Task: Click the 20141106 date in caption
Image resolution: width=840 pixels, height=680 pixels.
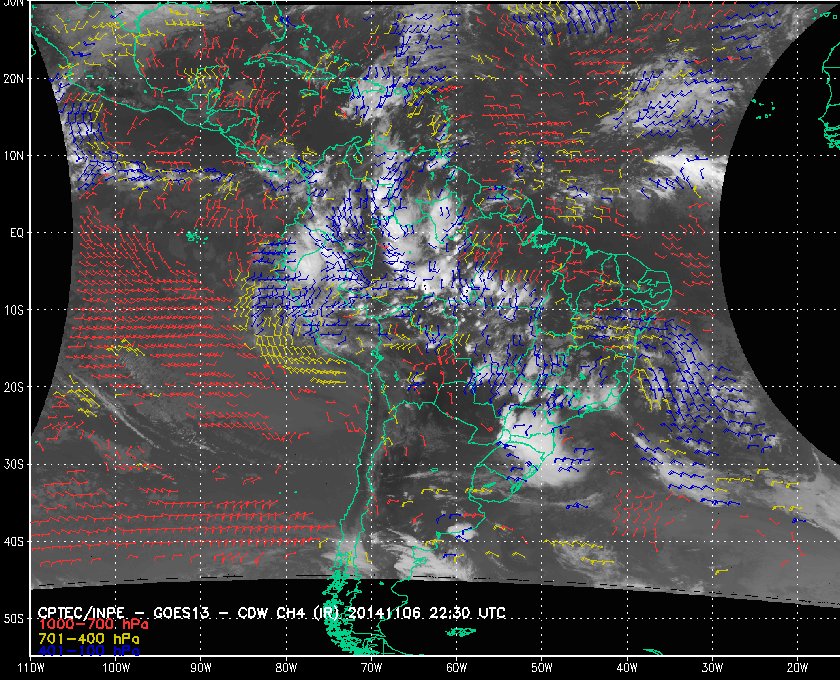Action: tap(386, 613)
